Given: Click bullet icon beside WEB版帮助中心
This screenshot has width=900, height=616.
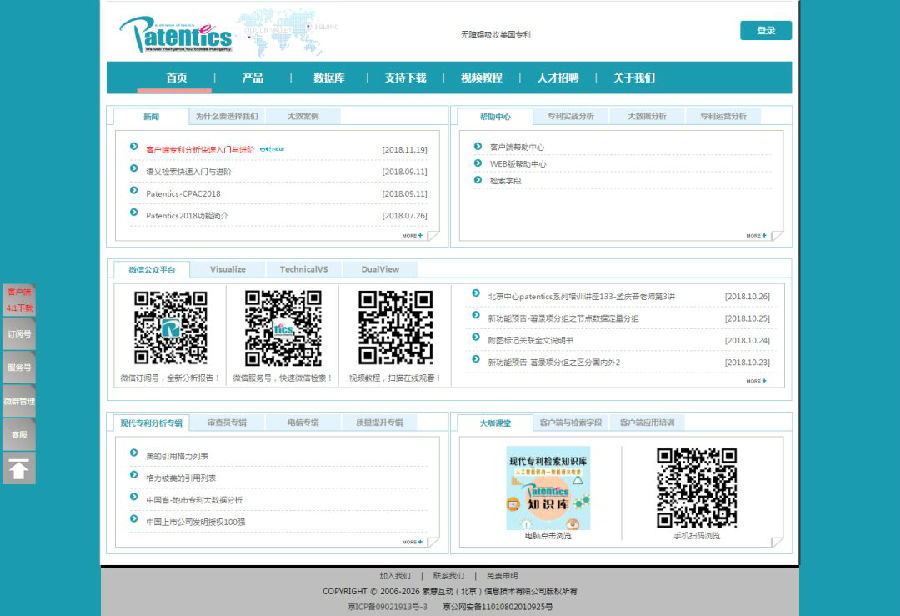Looking at the screenshot, I should click(478, 163).
